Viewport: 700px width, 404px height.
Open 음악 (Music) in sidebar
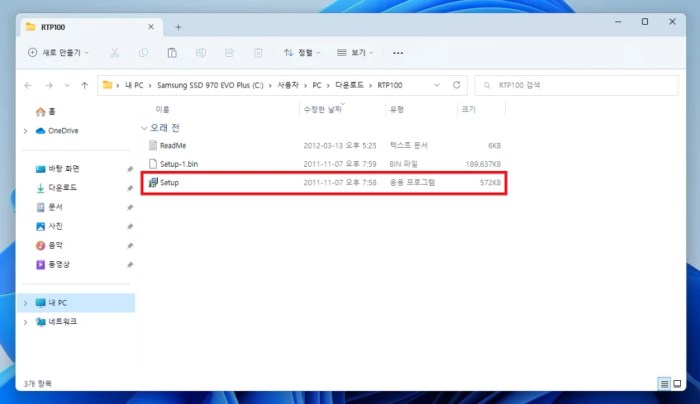coord(49,246)
